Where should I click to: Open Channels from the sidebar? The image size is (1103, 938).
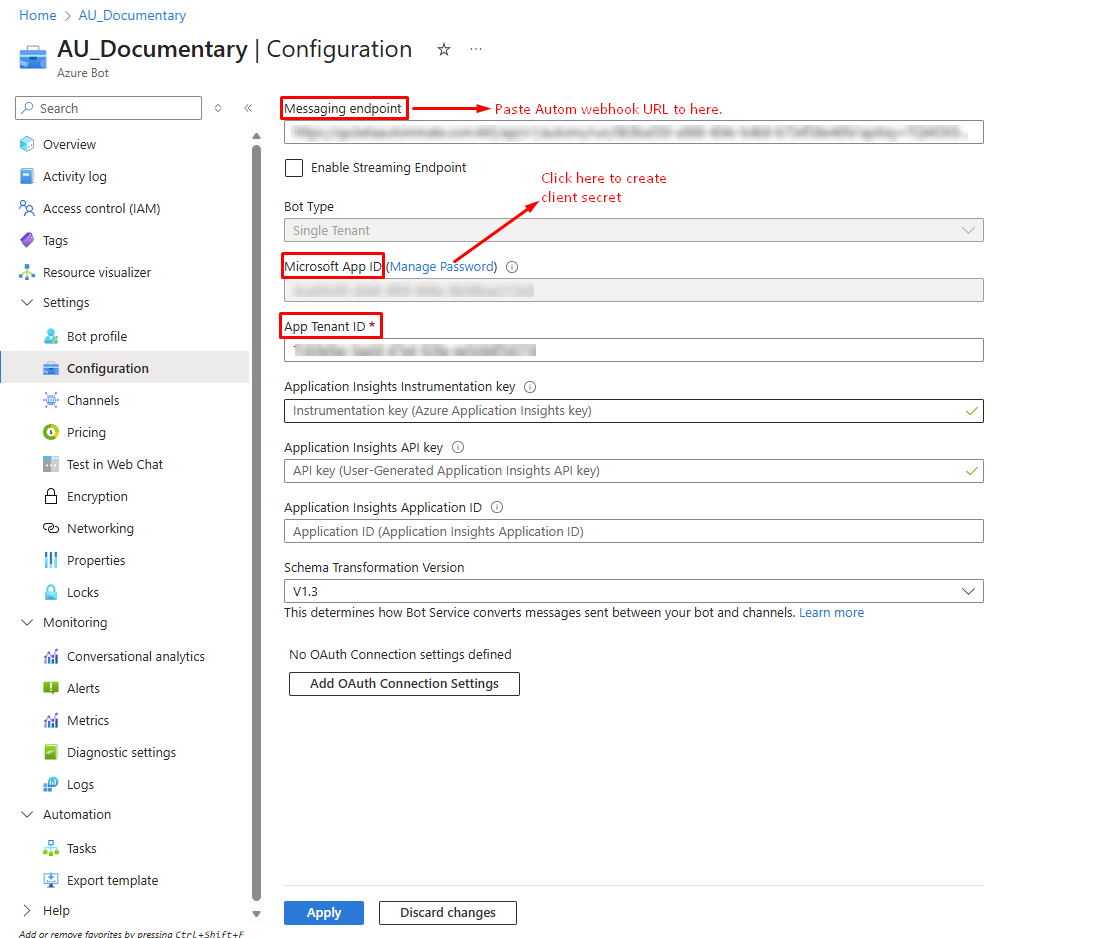tap(93, 400)
